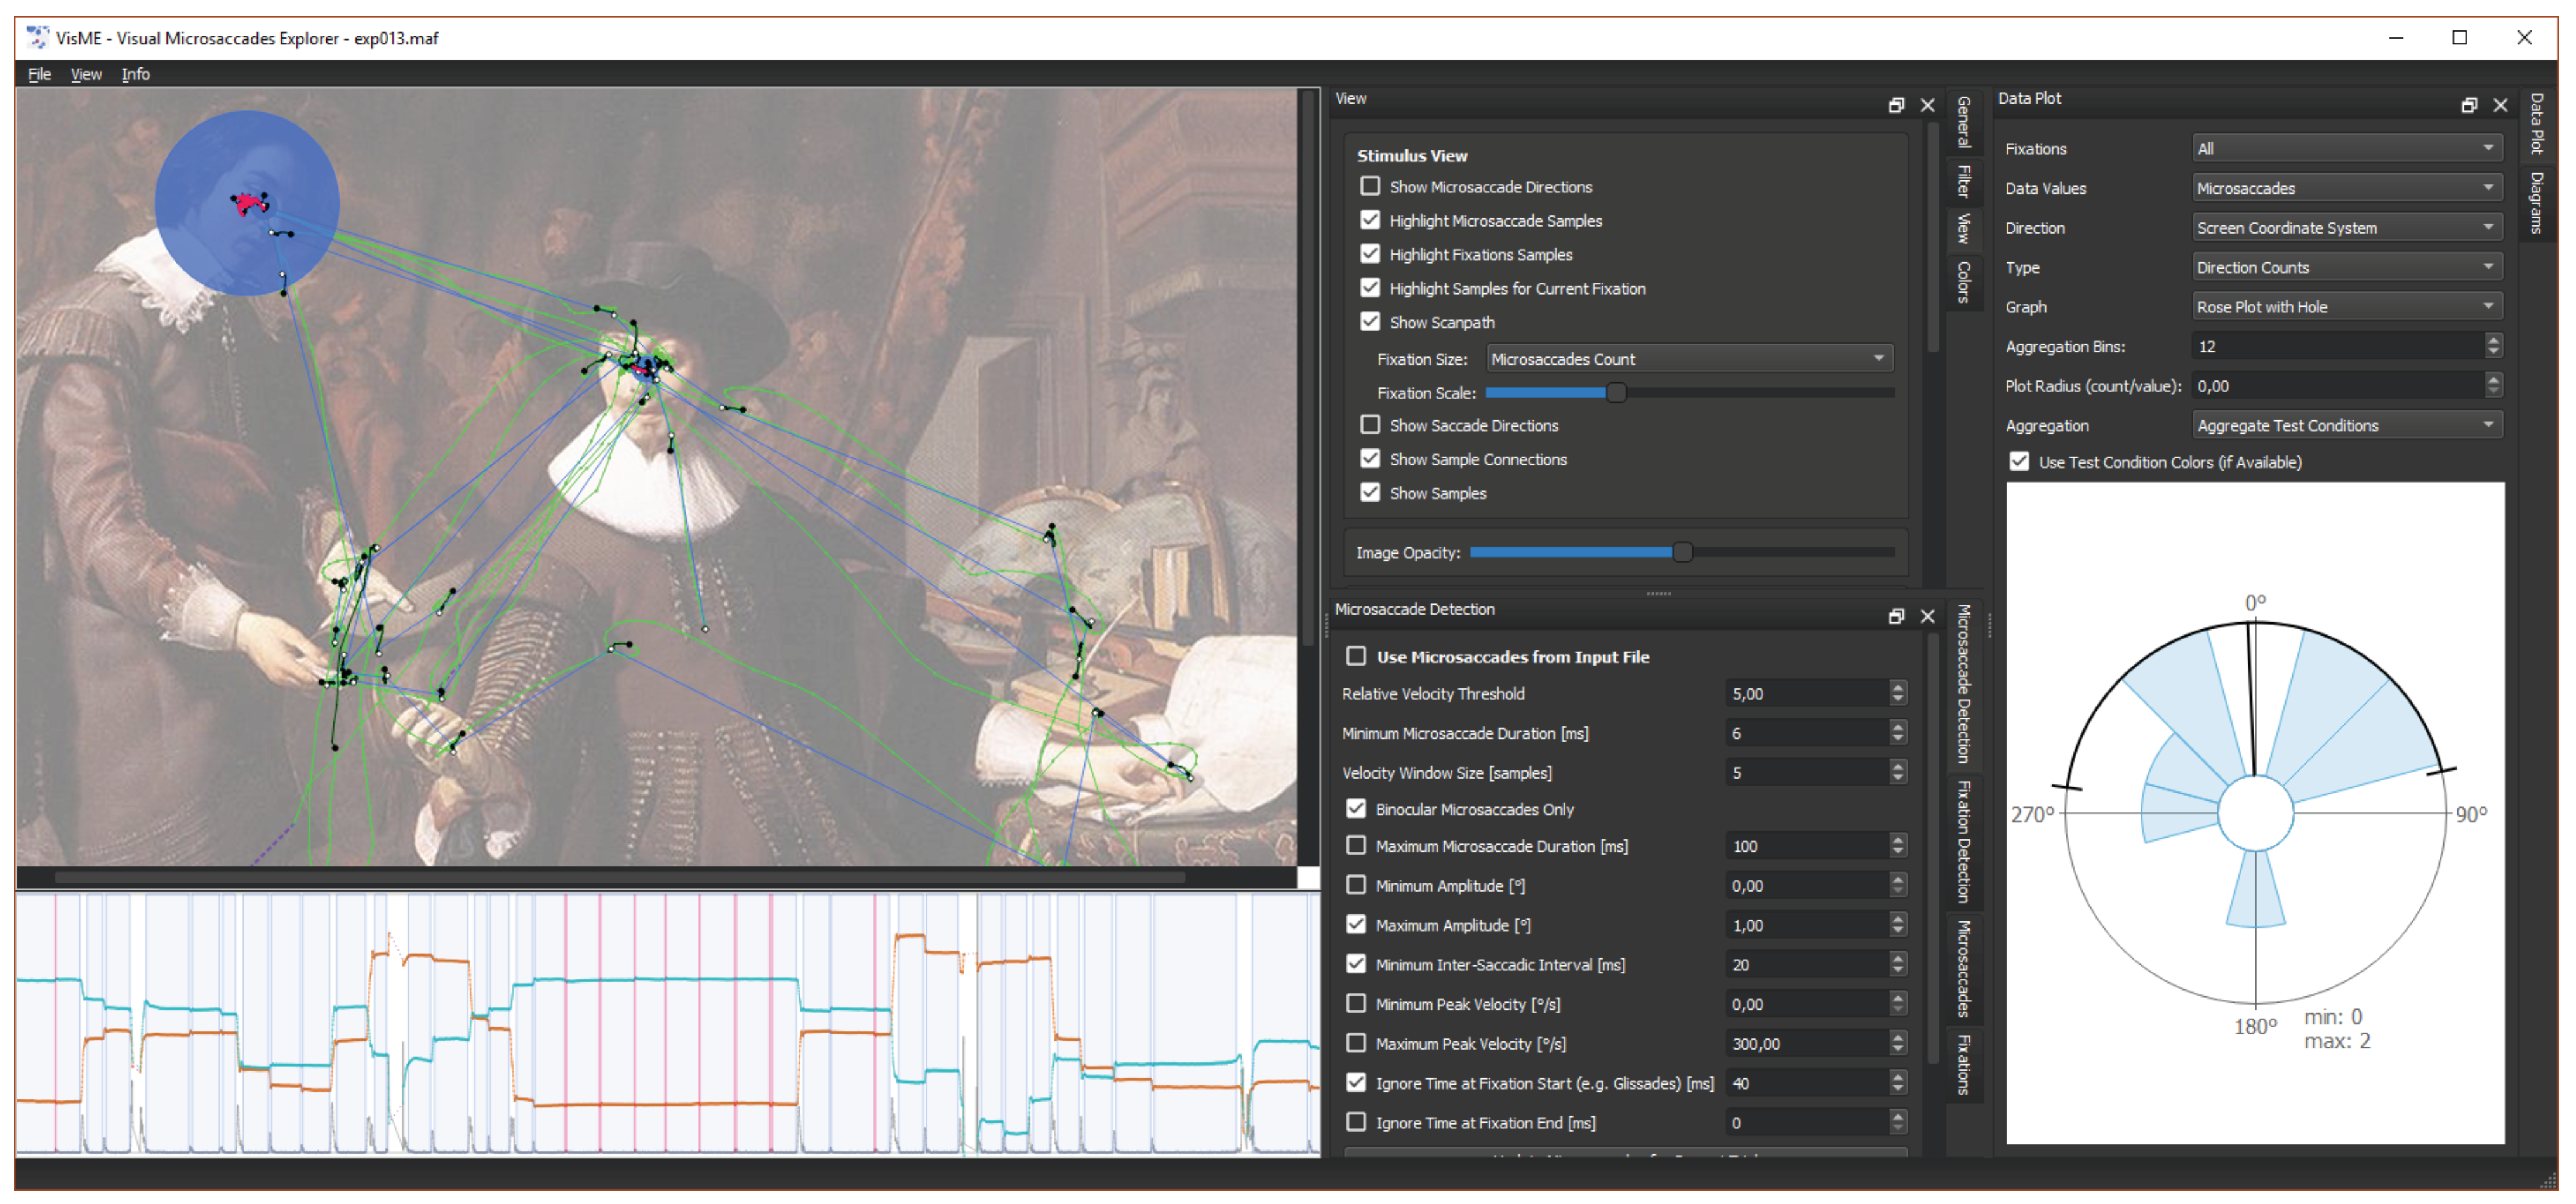Toggle Highlight Samples for Current Fixation
The height and width of the screenshot is (1204, 2576).
click(x=1370, y=288)
